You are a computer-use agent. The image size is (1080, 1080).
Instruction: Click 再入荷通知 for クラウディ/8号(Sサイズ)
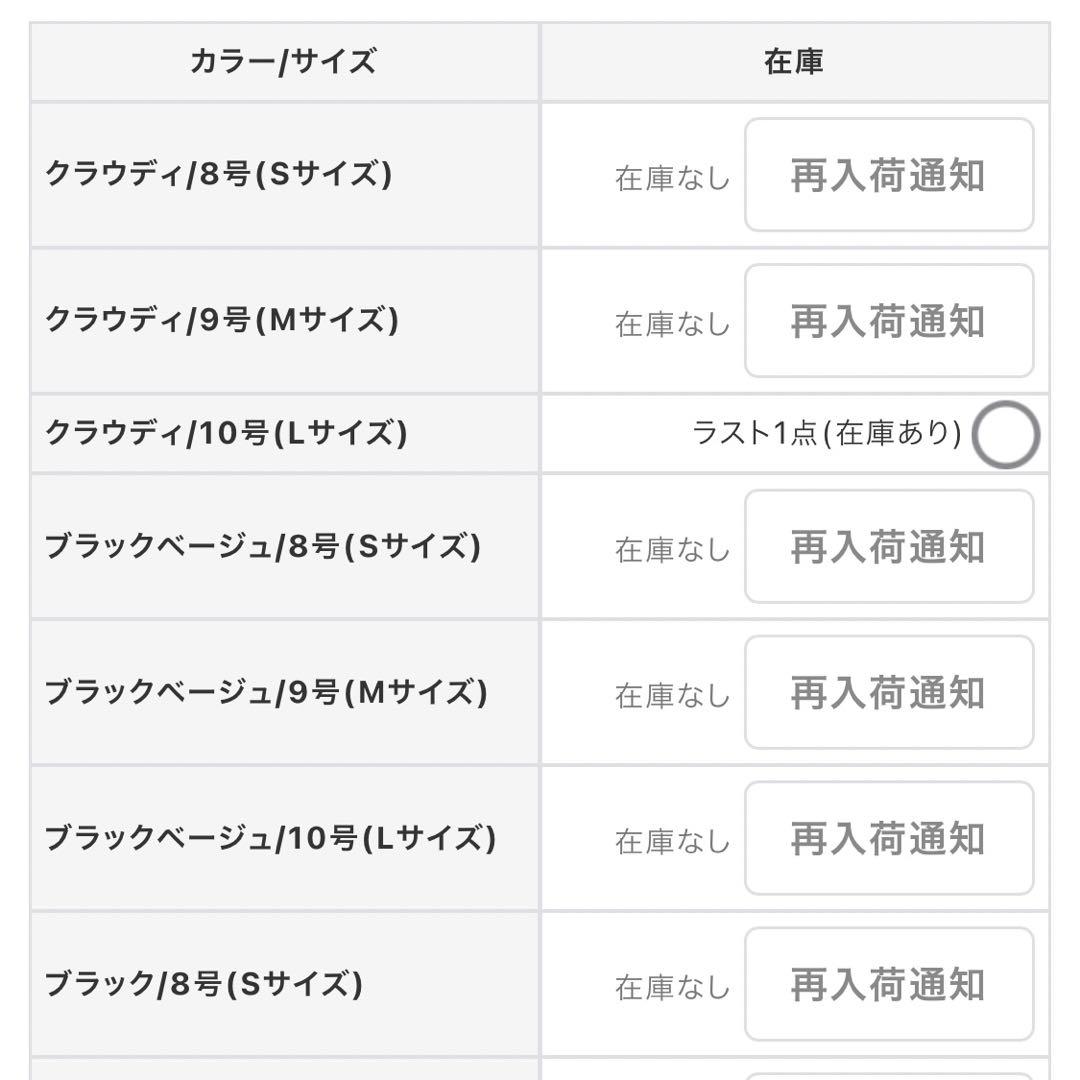[888, 176]
